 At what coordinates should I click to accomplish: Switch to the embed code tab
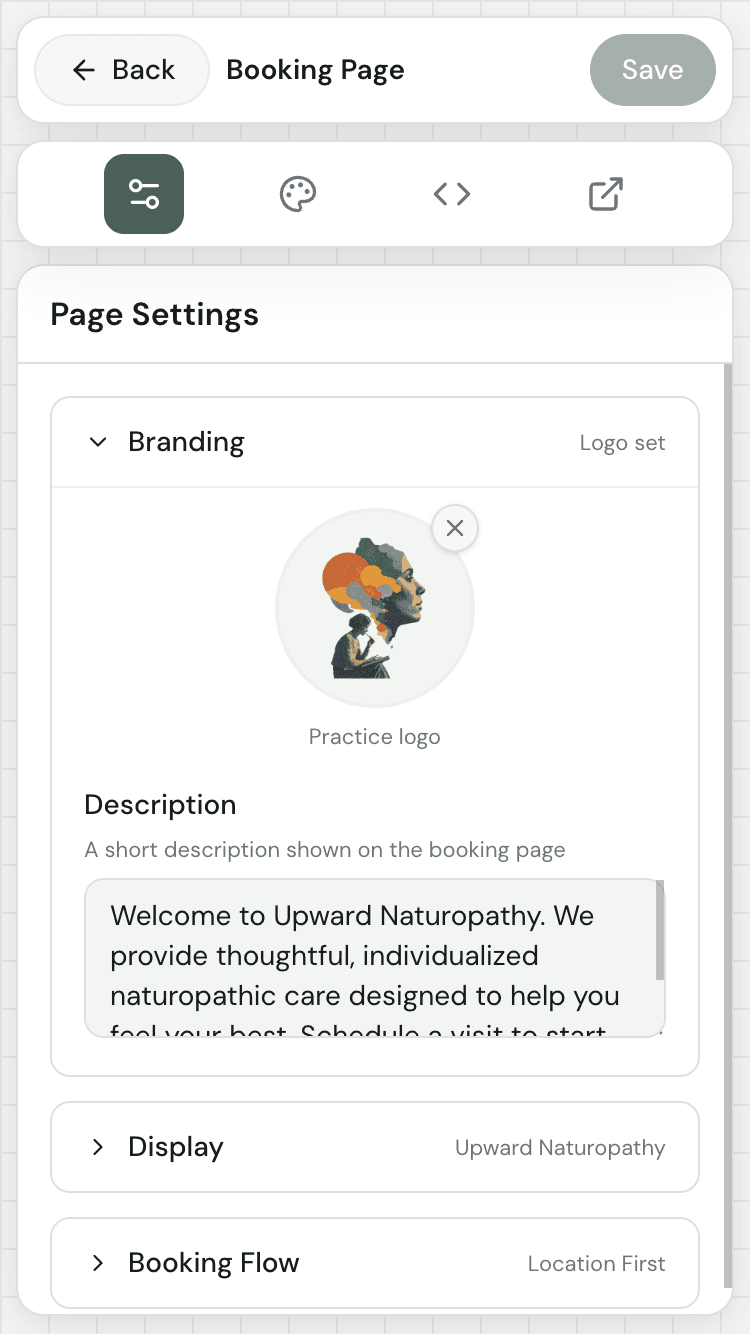[451, 194]
